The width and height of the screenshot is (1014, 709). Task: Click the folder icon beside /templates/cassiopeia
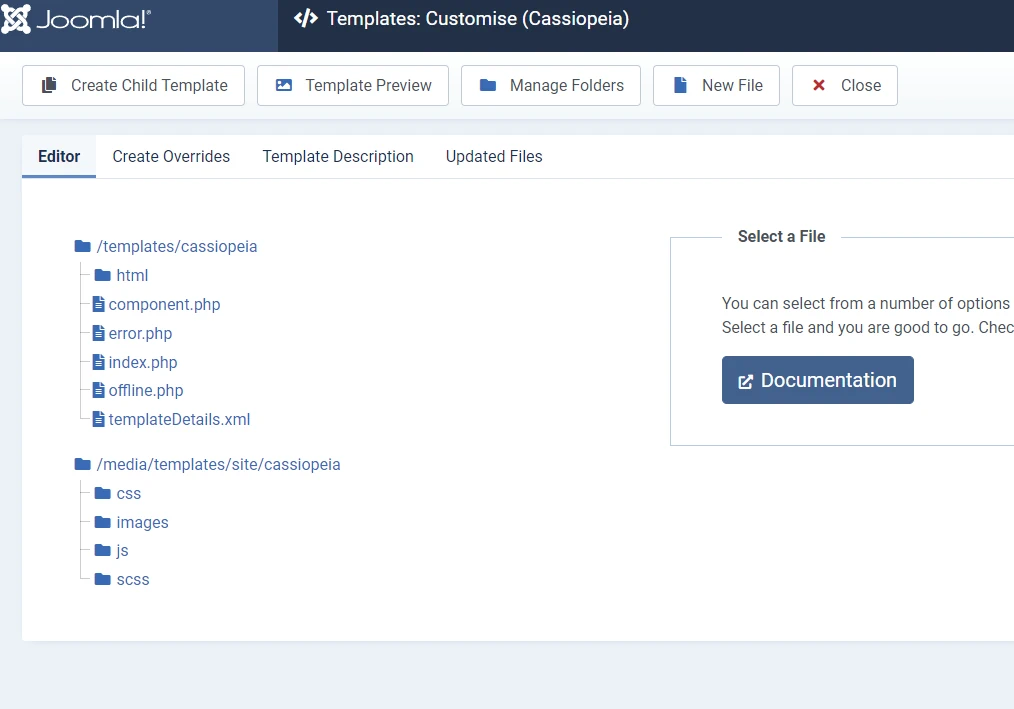point(82,246)
